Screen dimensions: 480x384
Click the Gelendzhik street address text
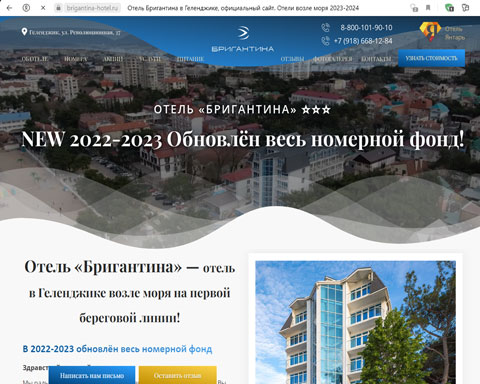coord(75,32)
